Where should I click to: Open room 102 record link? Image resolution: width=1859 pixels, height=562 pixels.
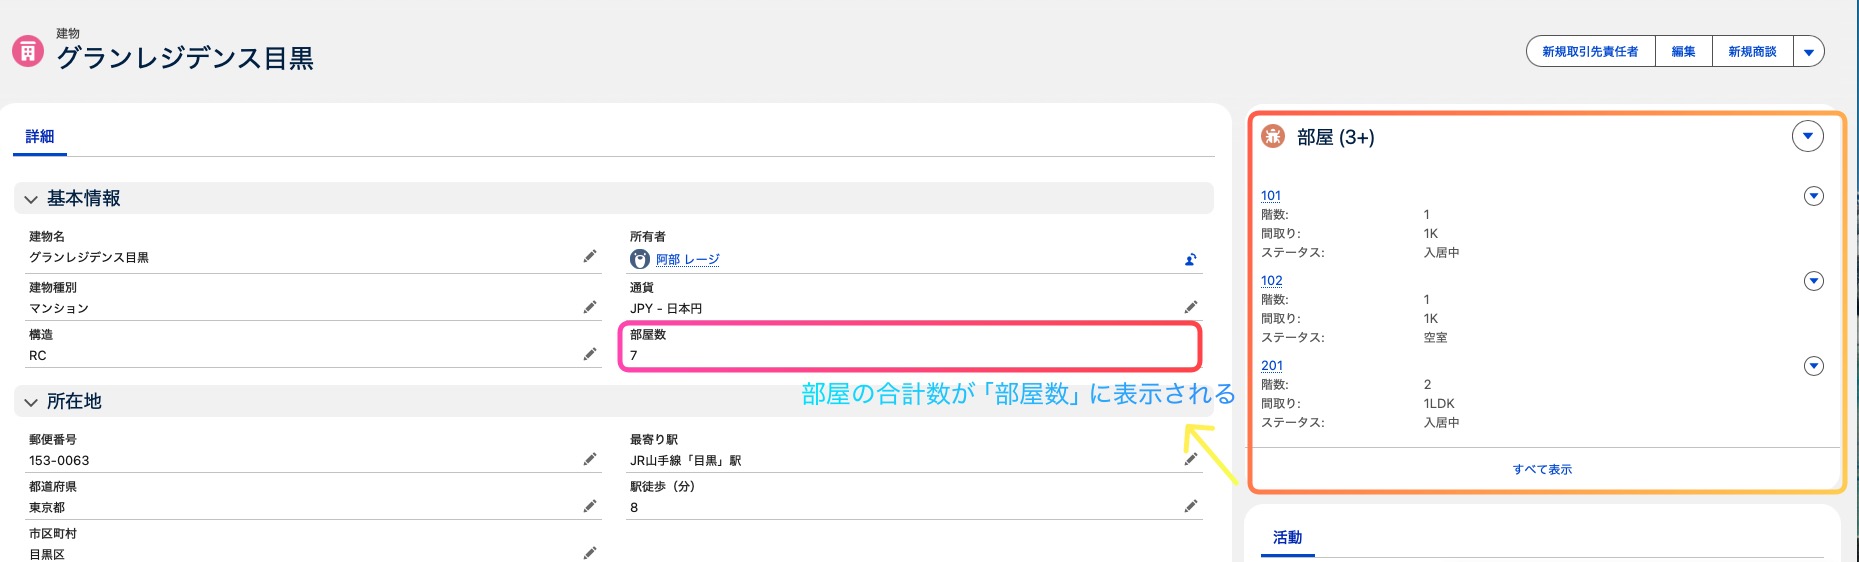click(x=1272, y=281)
